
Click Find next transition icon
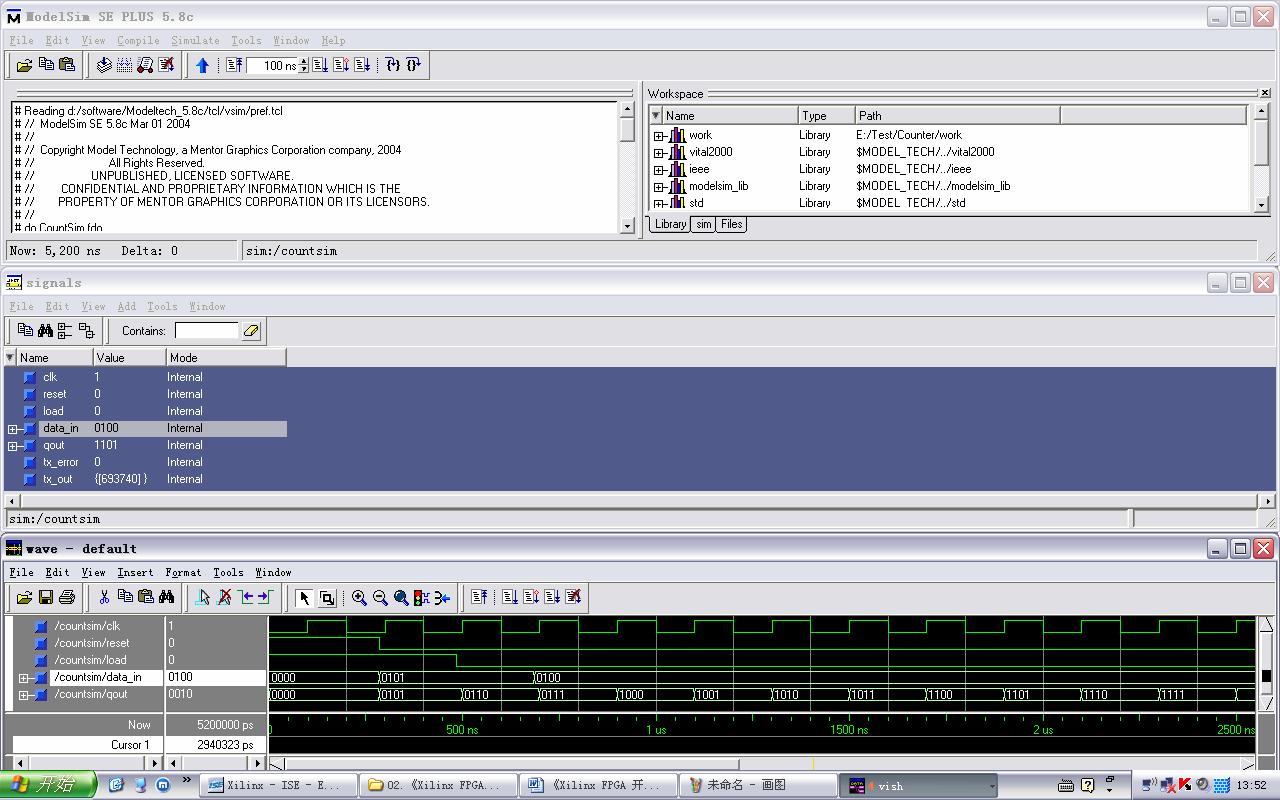[x=265, y=597]
